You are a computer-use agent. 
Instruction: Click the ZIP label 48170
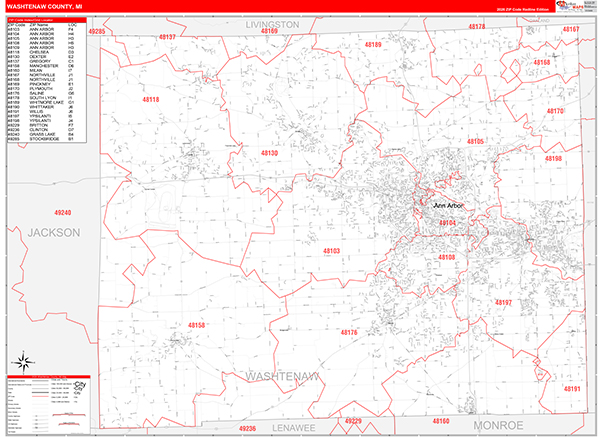coord(555,111)
